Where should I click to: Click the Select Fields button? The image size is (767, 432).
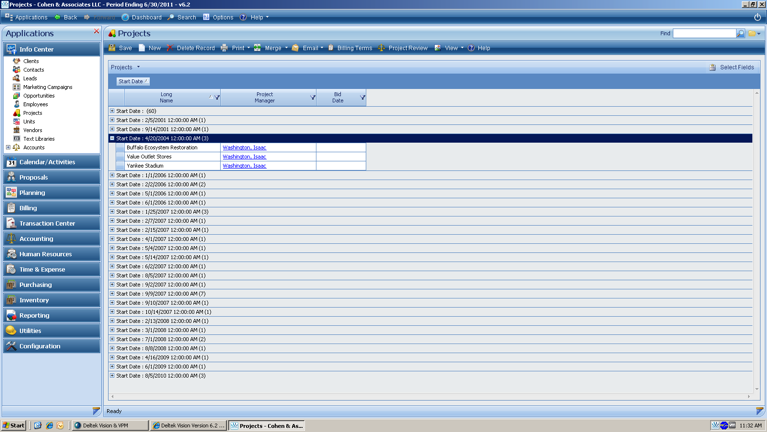click(x=731, y=67)
